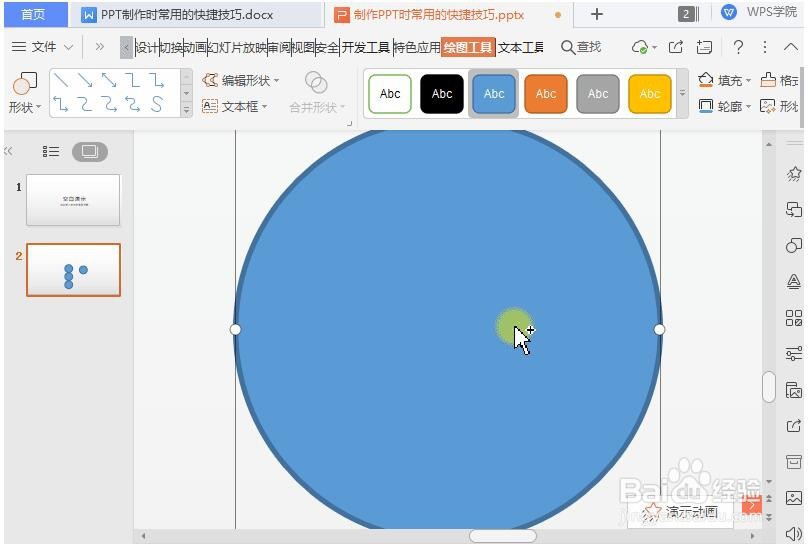Collapse the ribbon with the caret icon
Screen dimensions: 808x544
click(790, 47)
